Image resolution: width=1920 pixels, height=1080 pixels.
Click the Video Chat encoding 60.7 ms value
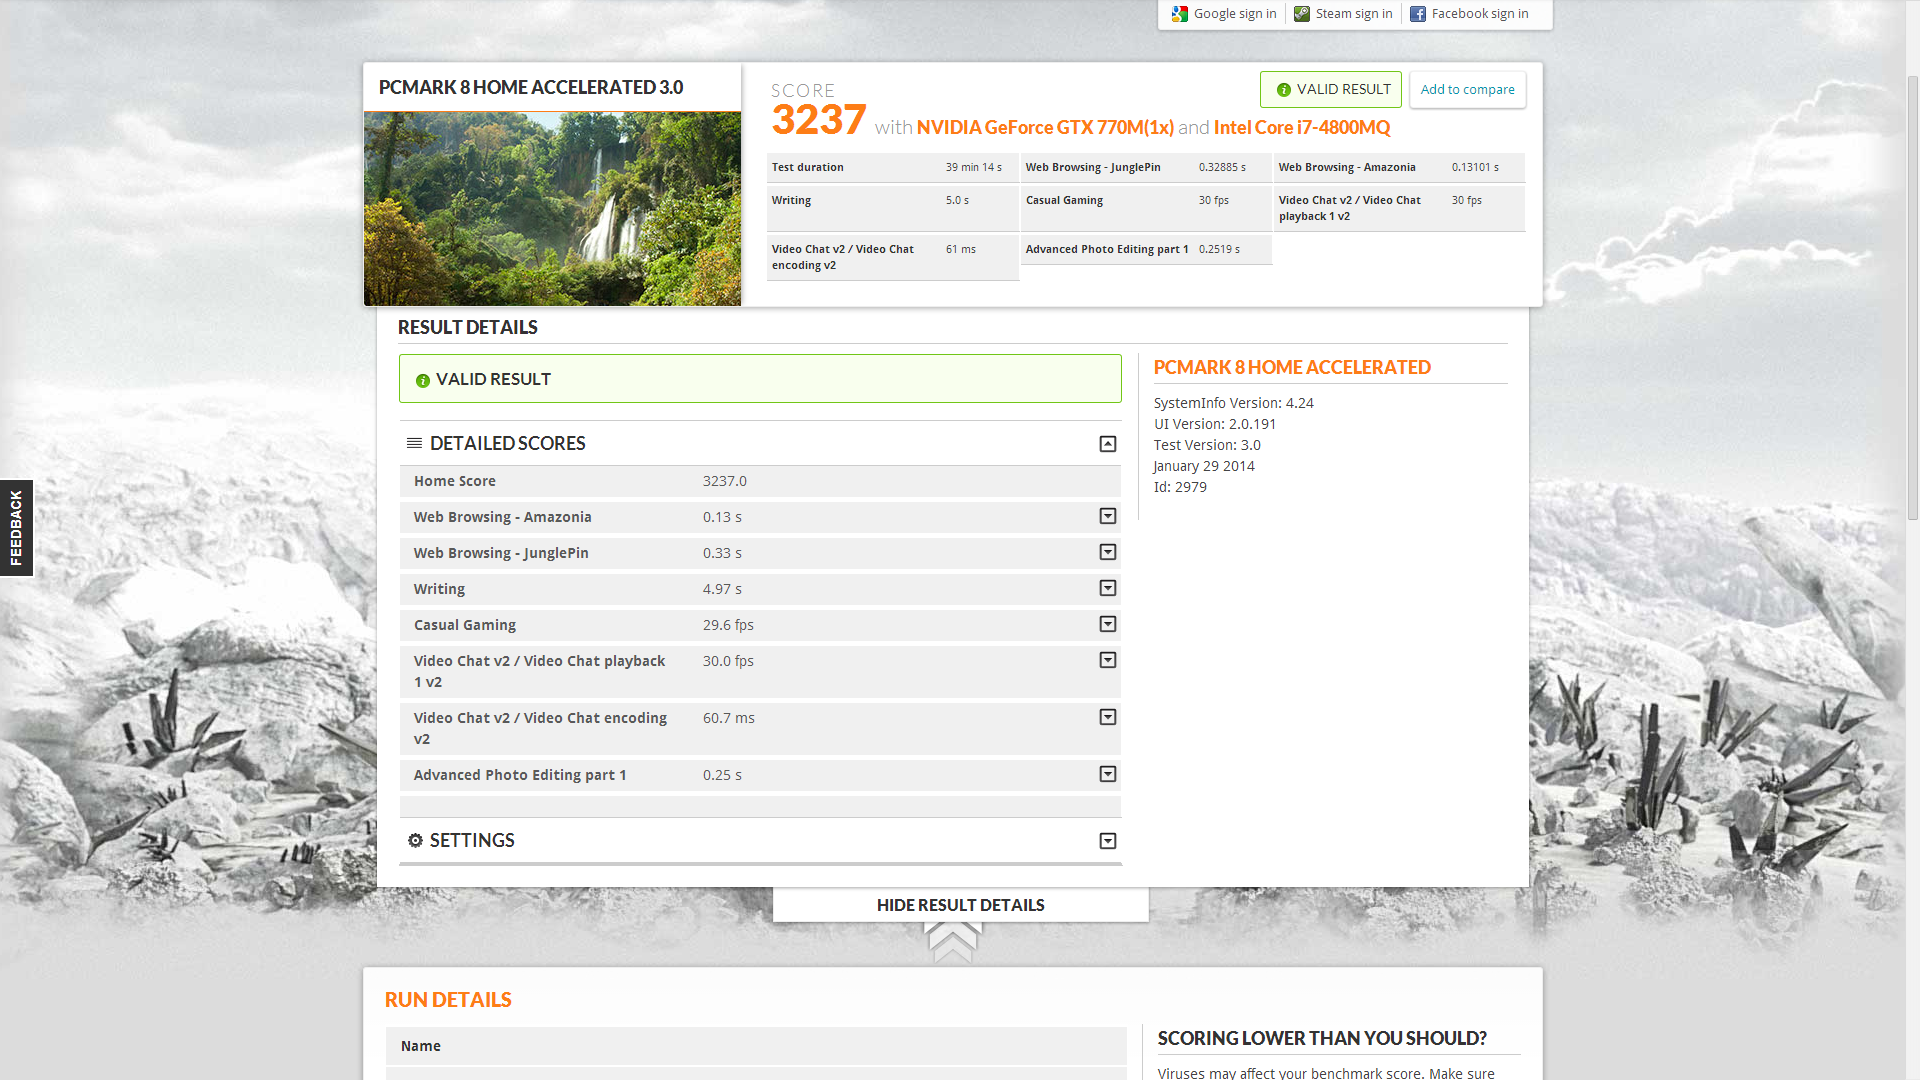click(729, 718)
